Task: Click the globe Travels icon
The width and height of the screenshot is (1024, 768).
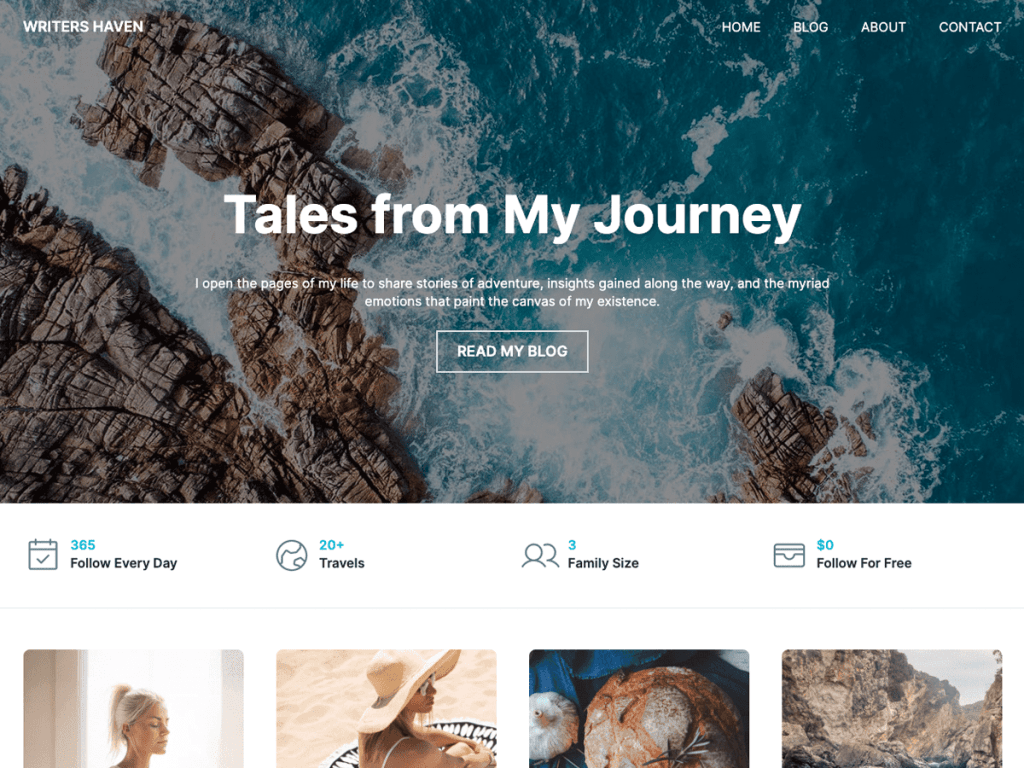Action: click(291, 555)
